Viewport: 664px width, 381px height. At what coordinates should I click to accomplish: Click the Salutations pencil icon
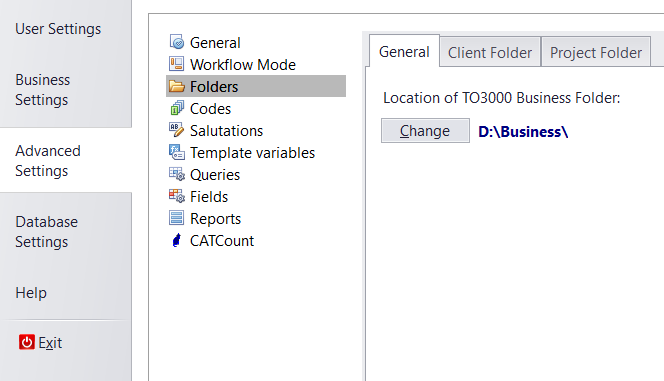(177, 130)
